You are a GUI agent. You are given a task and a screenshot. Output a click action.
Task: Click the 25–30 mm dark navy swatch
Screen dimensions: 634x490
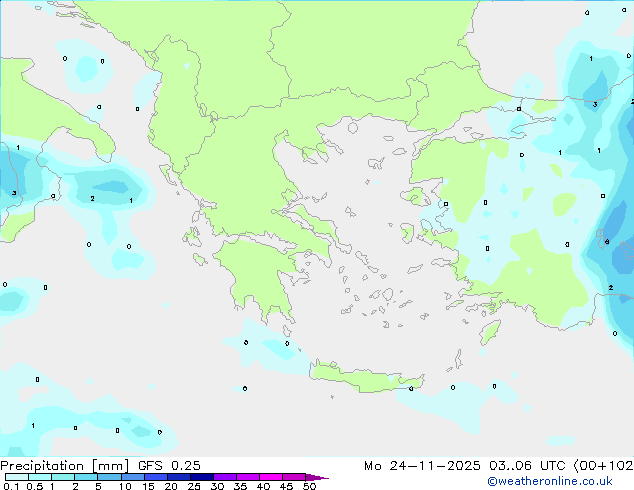(202, 477)
